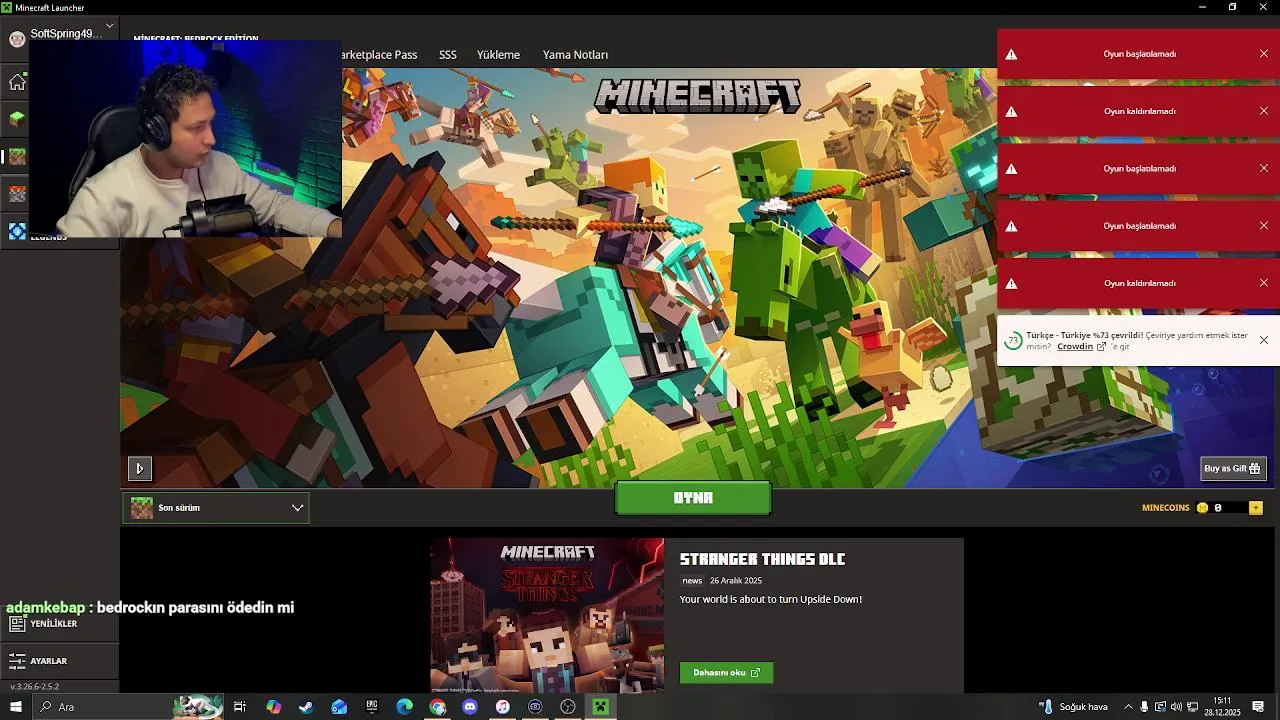Select Minecraft Dungeons icon in sidebar

tap(17, 193)
